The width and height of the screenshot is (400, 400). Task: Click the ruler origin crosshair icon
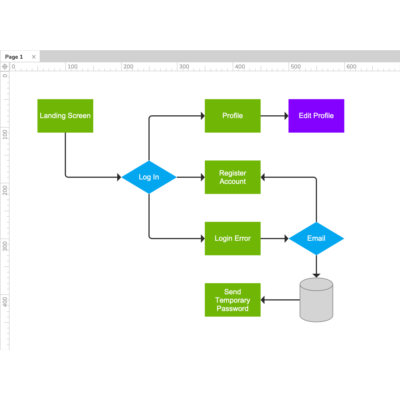click(5, 66)
